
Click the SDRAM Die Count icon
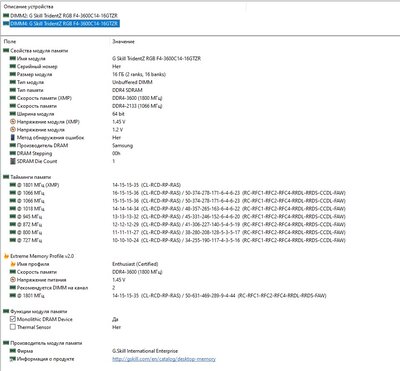coord(13,161)
